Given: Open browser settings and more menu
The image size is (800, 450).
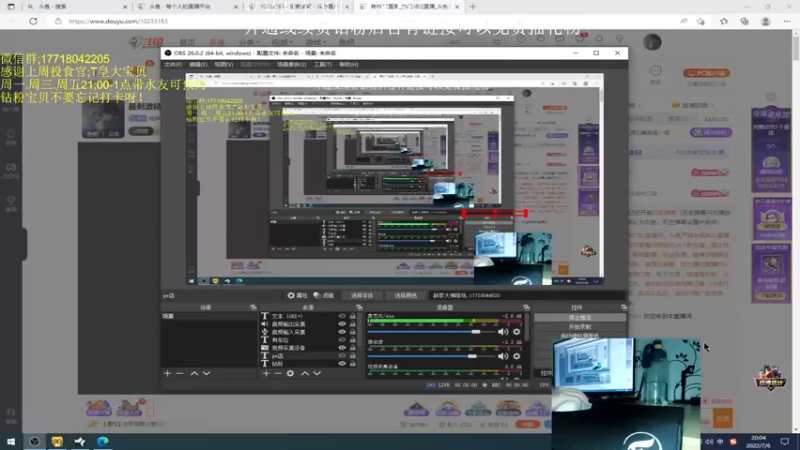Looking at the screenshot, I should [787, 21].
